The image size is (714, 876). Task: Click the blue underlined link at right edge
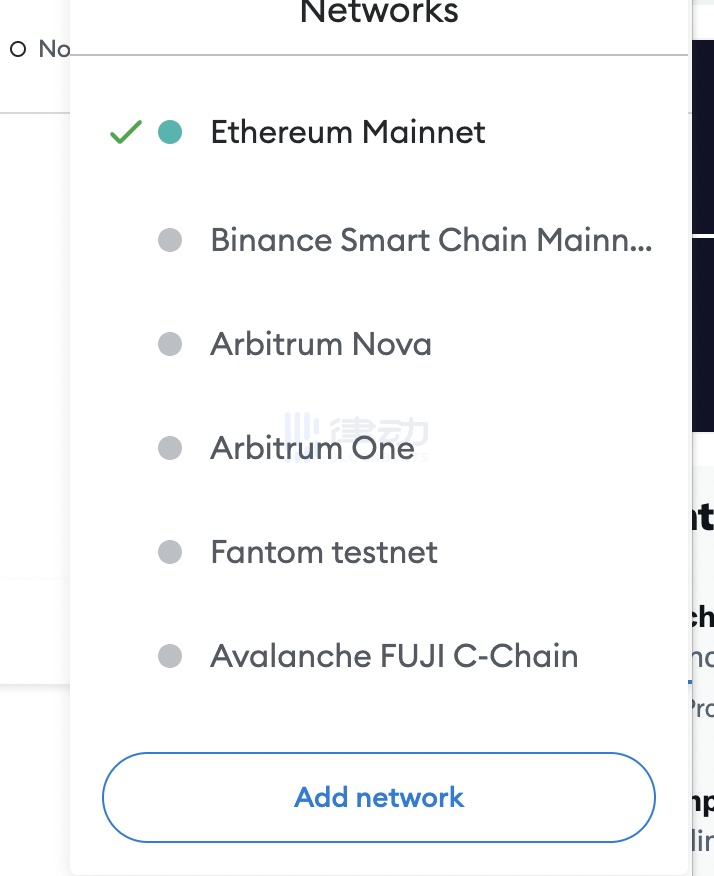[x=703, y=660]
